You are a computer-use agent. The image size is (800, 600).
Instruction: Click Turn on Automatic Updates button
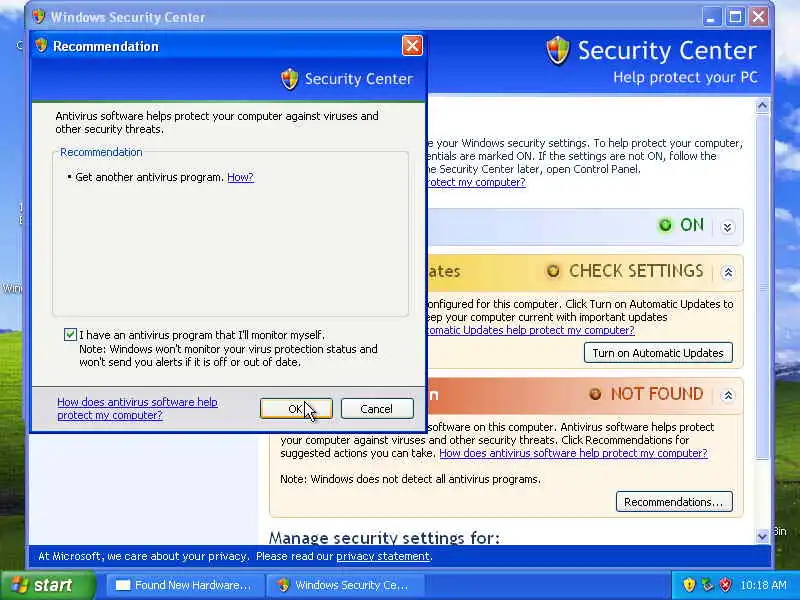pos(658,353)
